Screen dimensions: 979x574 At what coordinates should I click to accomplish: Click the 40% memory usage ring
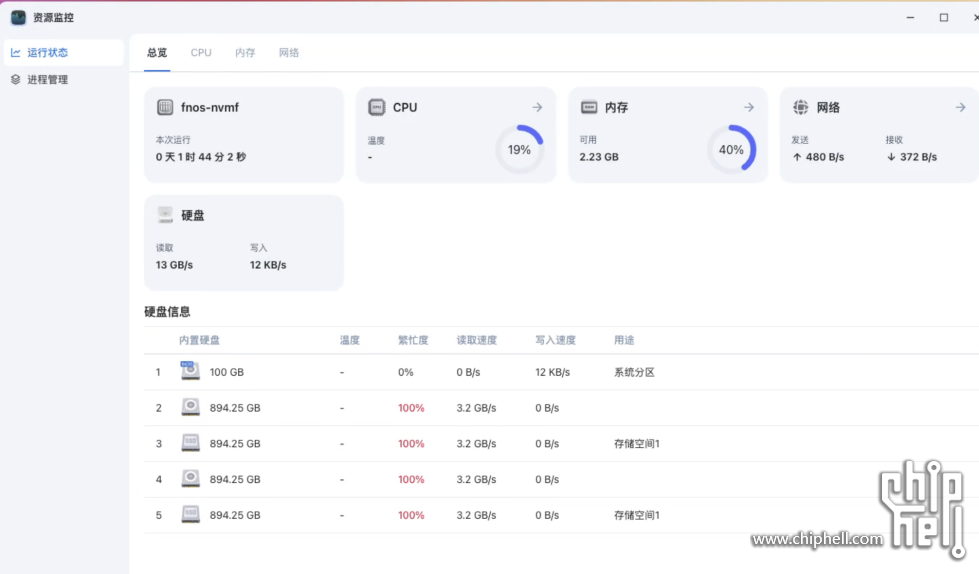[x=731, y=149]
